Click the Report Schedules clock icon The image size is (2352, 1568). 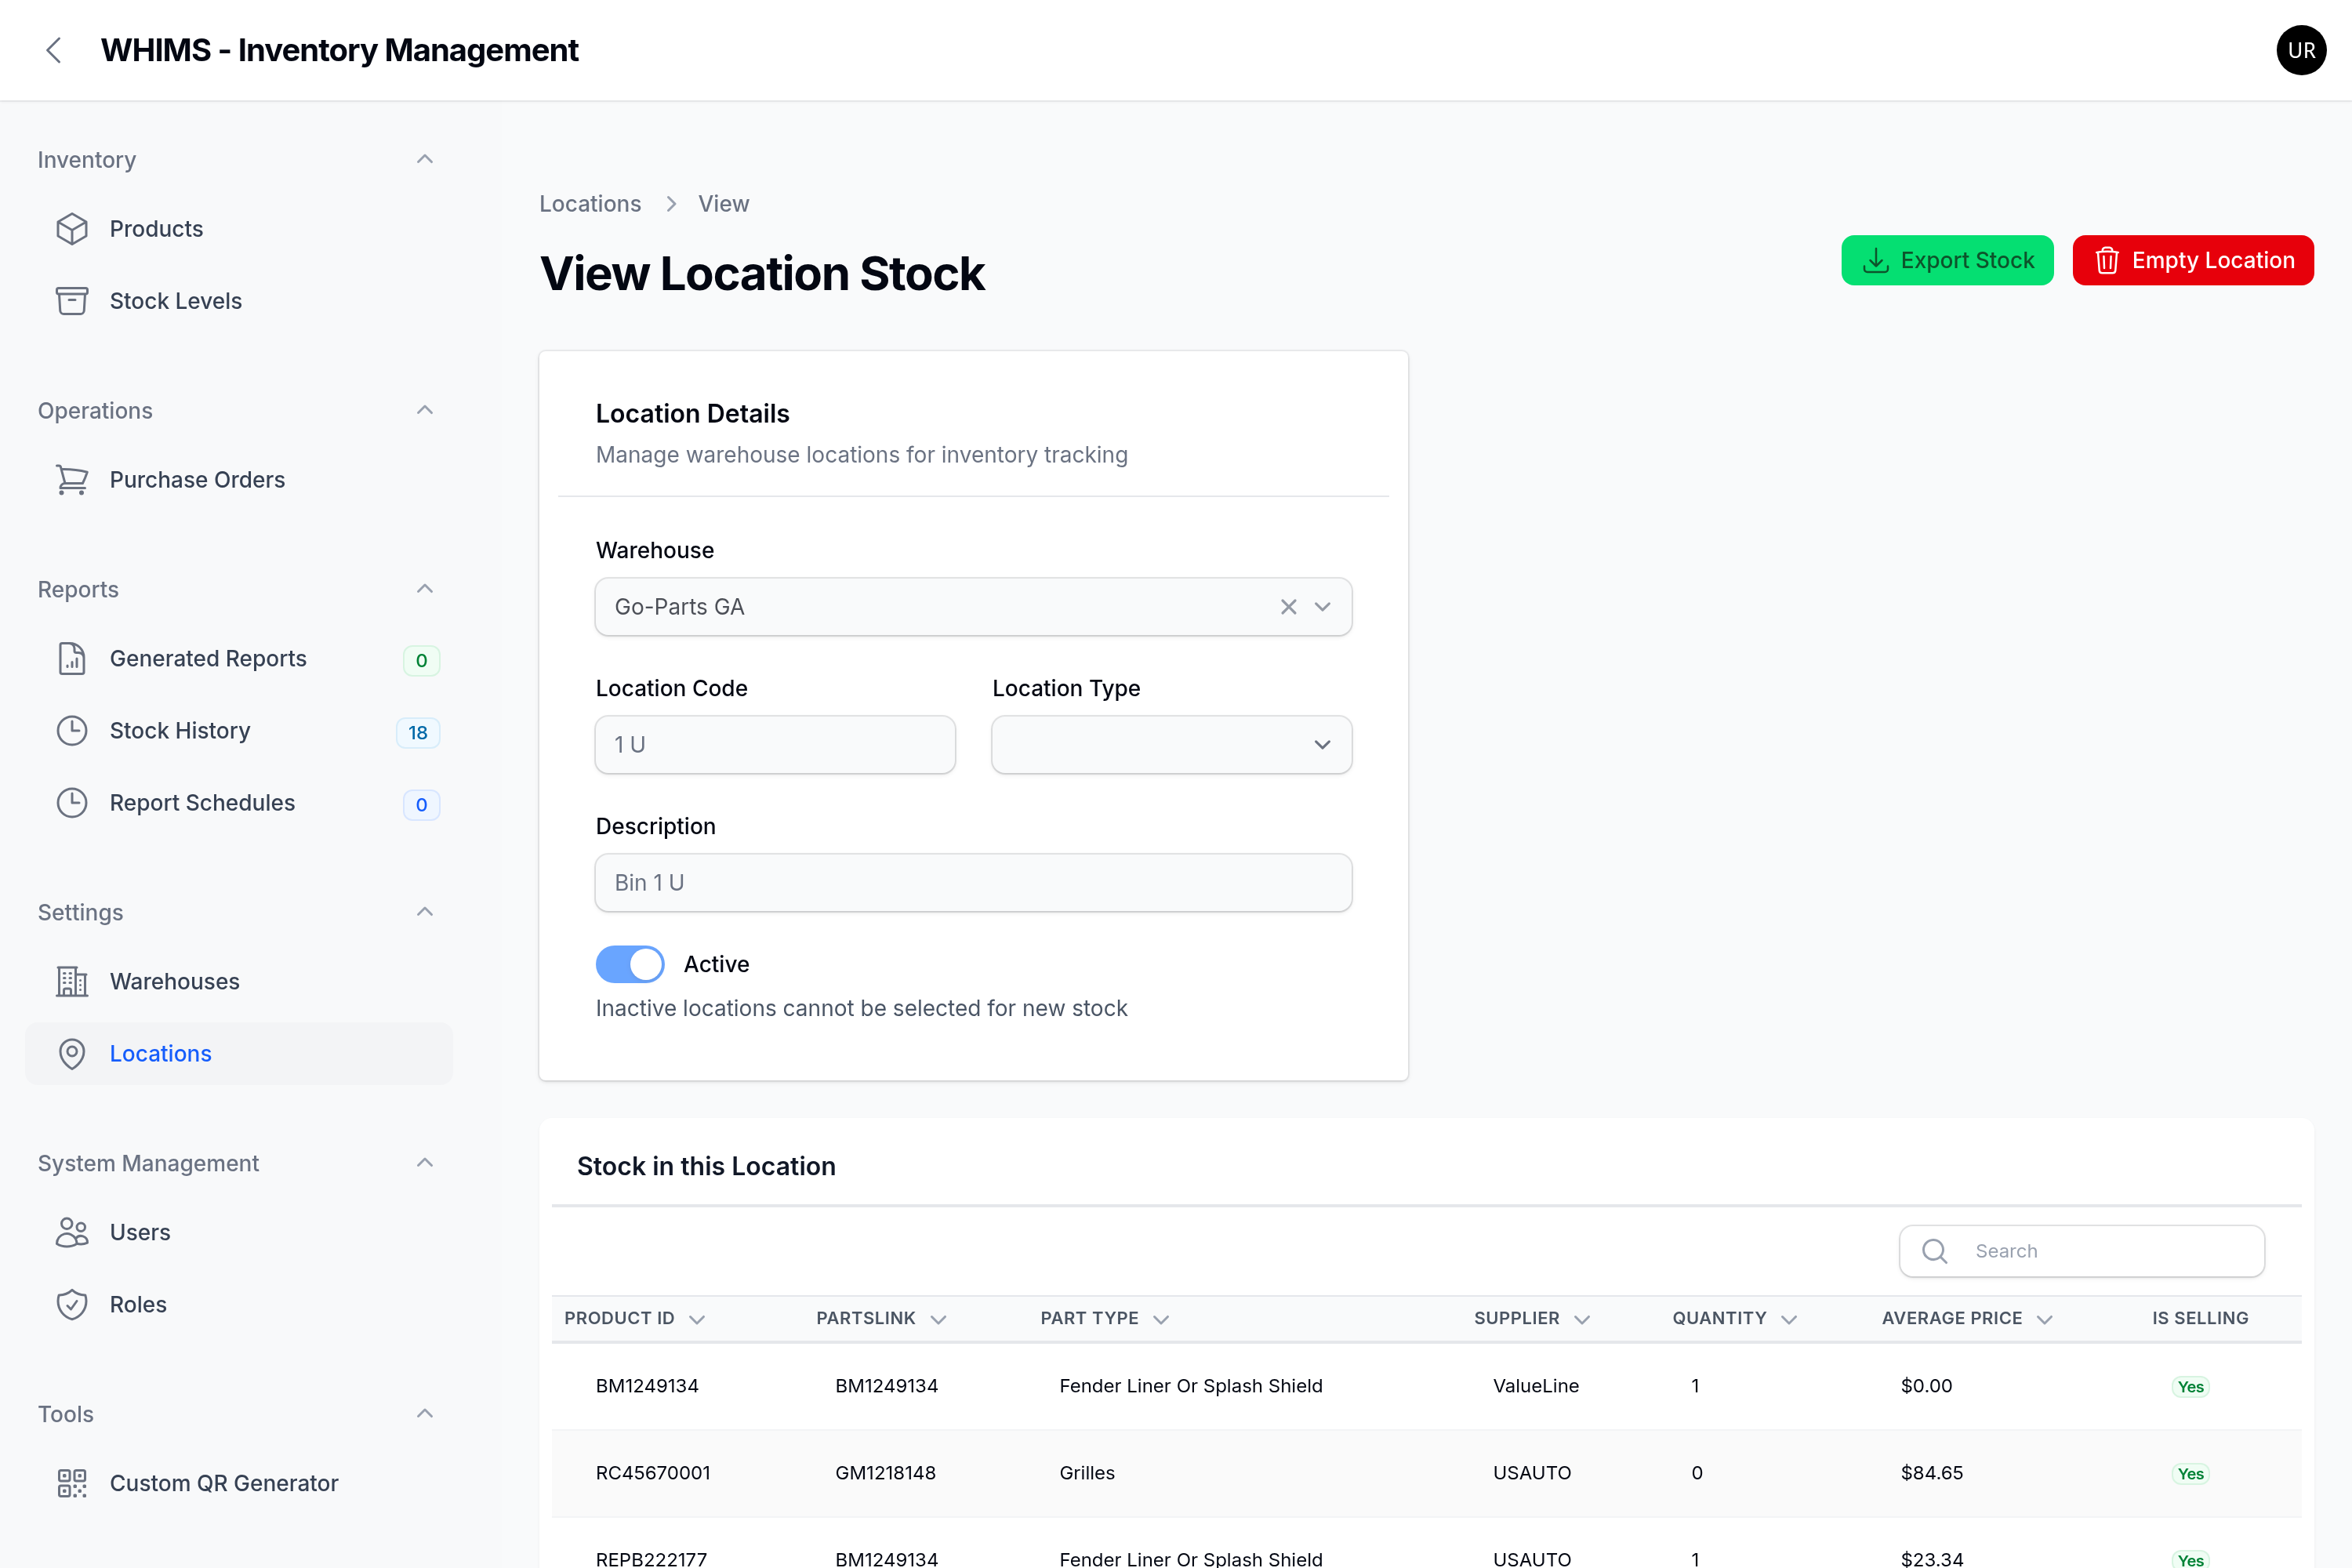tap(72, 803)
